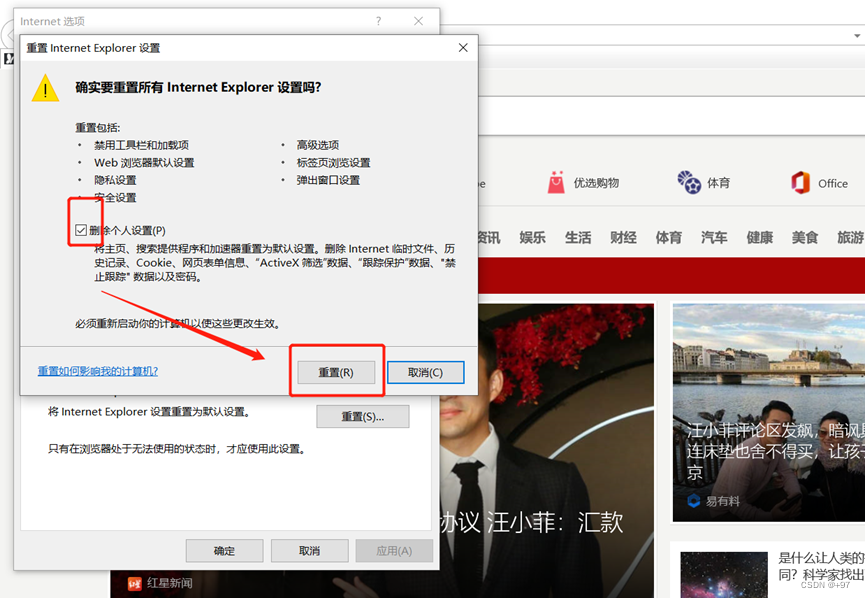Click 确定 in the Internet 选项 window
865x598 pixels.
224,551
